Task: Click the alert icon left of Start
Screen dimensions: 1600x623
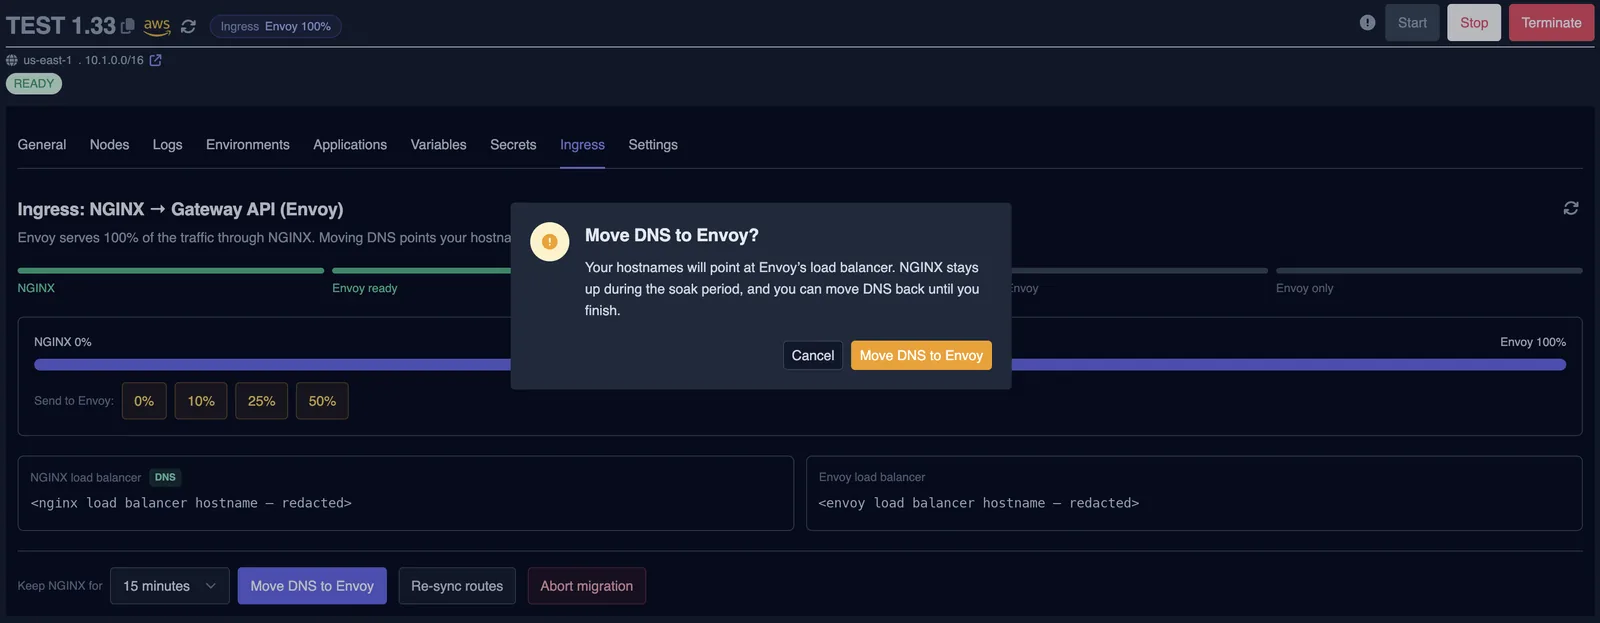Action: tap(1367, 23)
